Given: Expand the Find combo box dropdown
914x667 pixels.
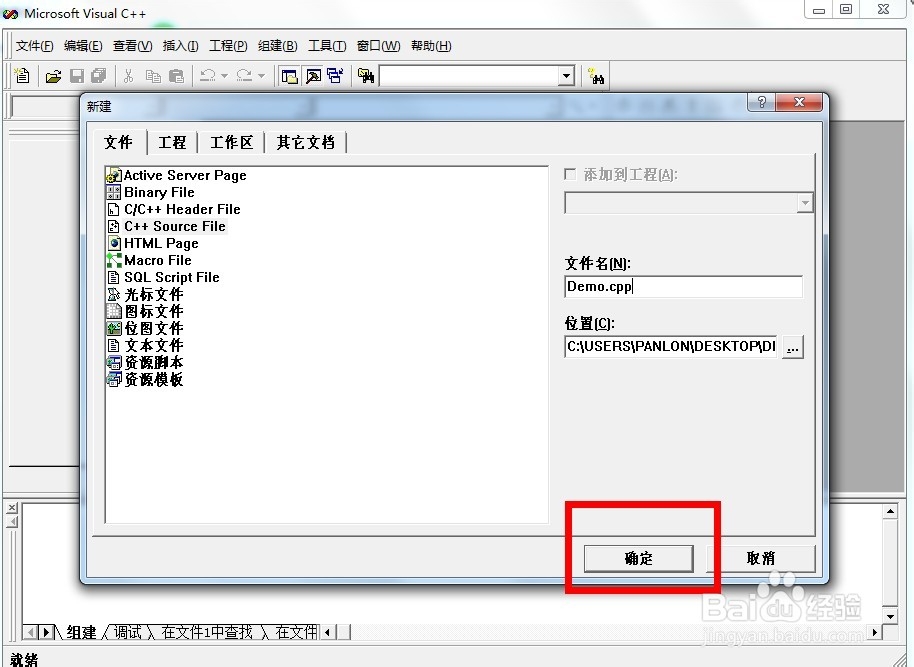Looking at the screenshot, I should tap(566, 76).
